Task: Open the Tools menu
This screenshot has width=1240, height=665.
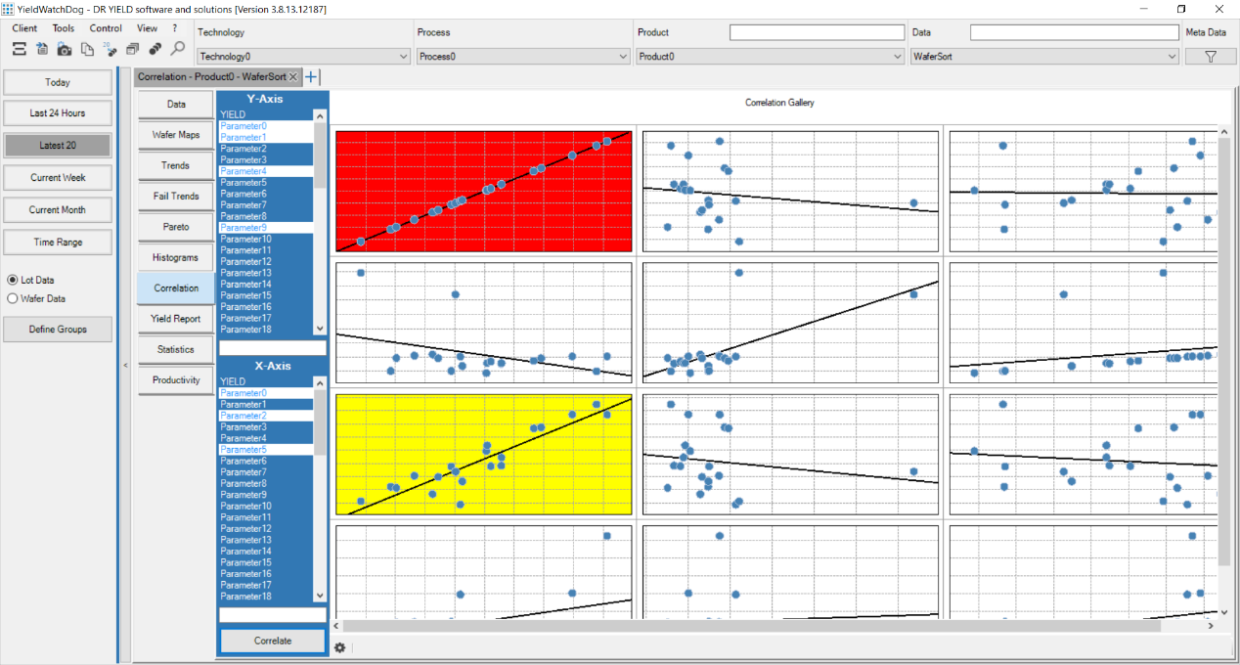Action: pyautogui.click(x=63, y=28)
